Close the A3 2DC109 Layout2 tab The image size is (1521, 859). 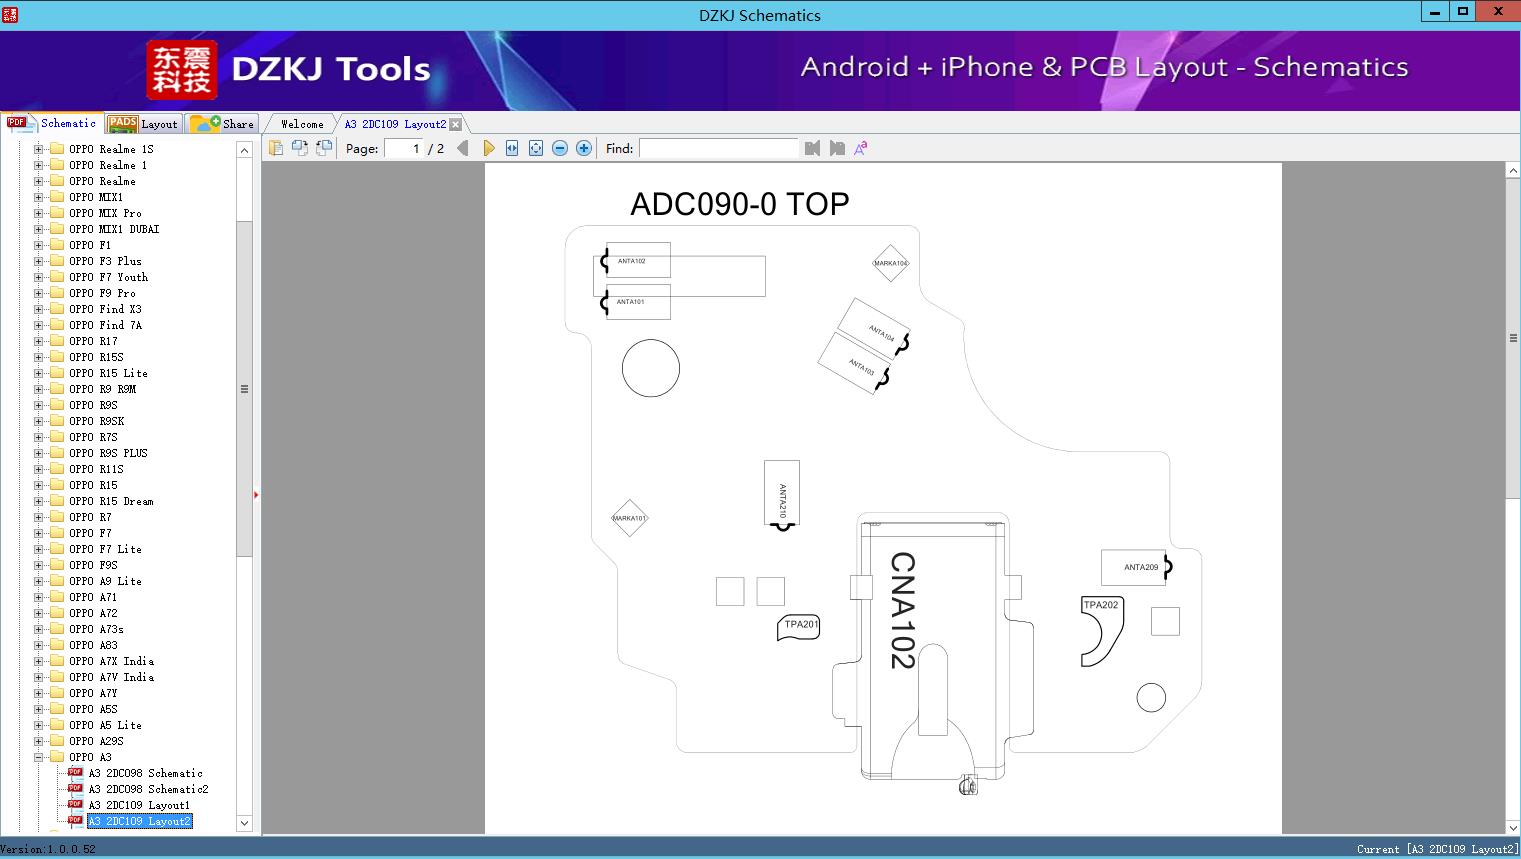(x=455, y=124)
